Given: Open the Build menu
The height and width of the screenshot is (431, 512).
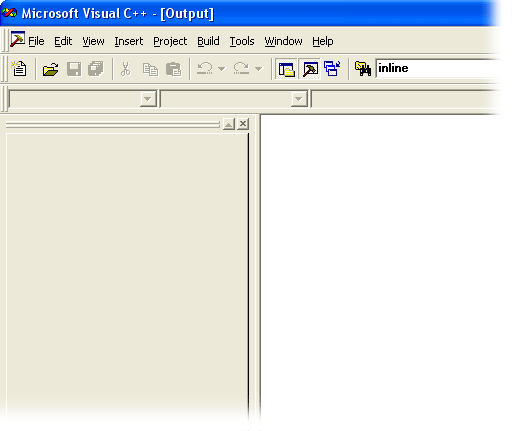Looking at the screenshot, I should pyautogui.click(x=208, y=41).
